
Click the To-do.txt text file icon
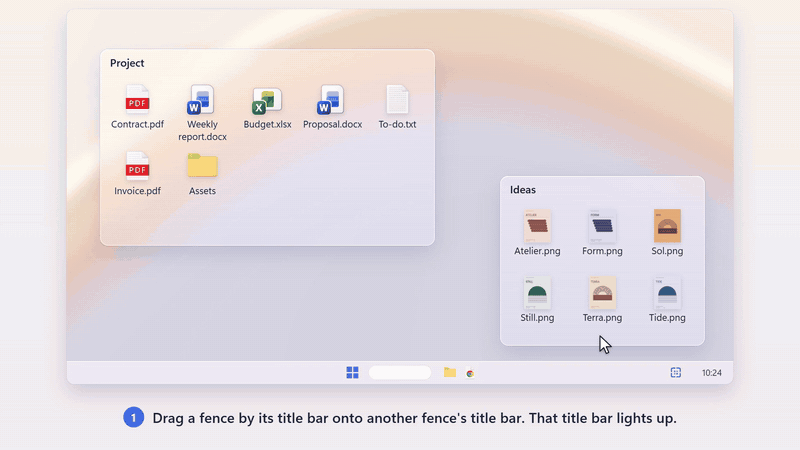[x=397, y=99]
